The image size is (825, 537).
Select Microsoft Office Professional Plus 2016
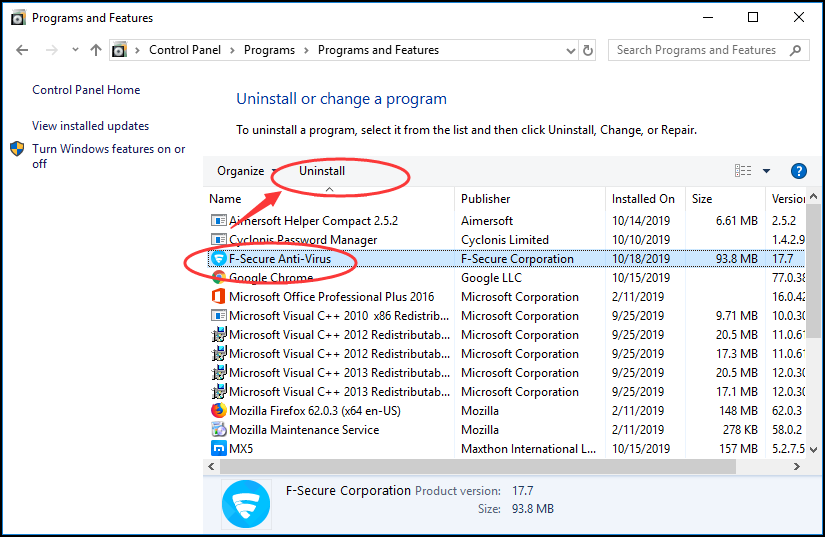331,297
